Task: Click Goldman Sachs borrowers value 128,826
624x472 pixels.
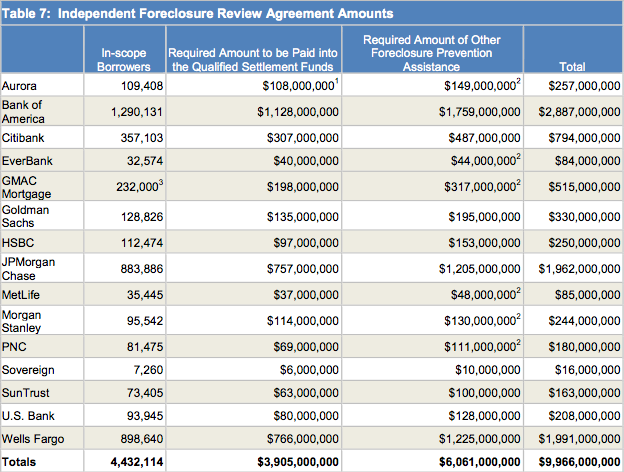Action: (x=142, y=217)
